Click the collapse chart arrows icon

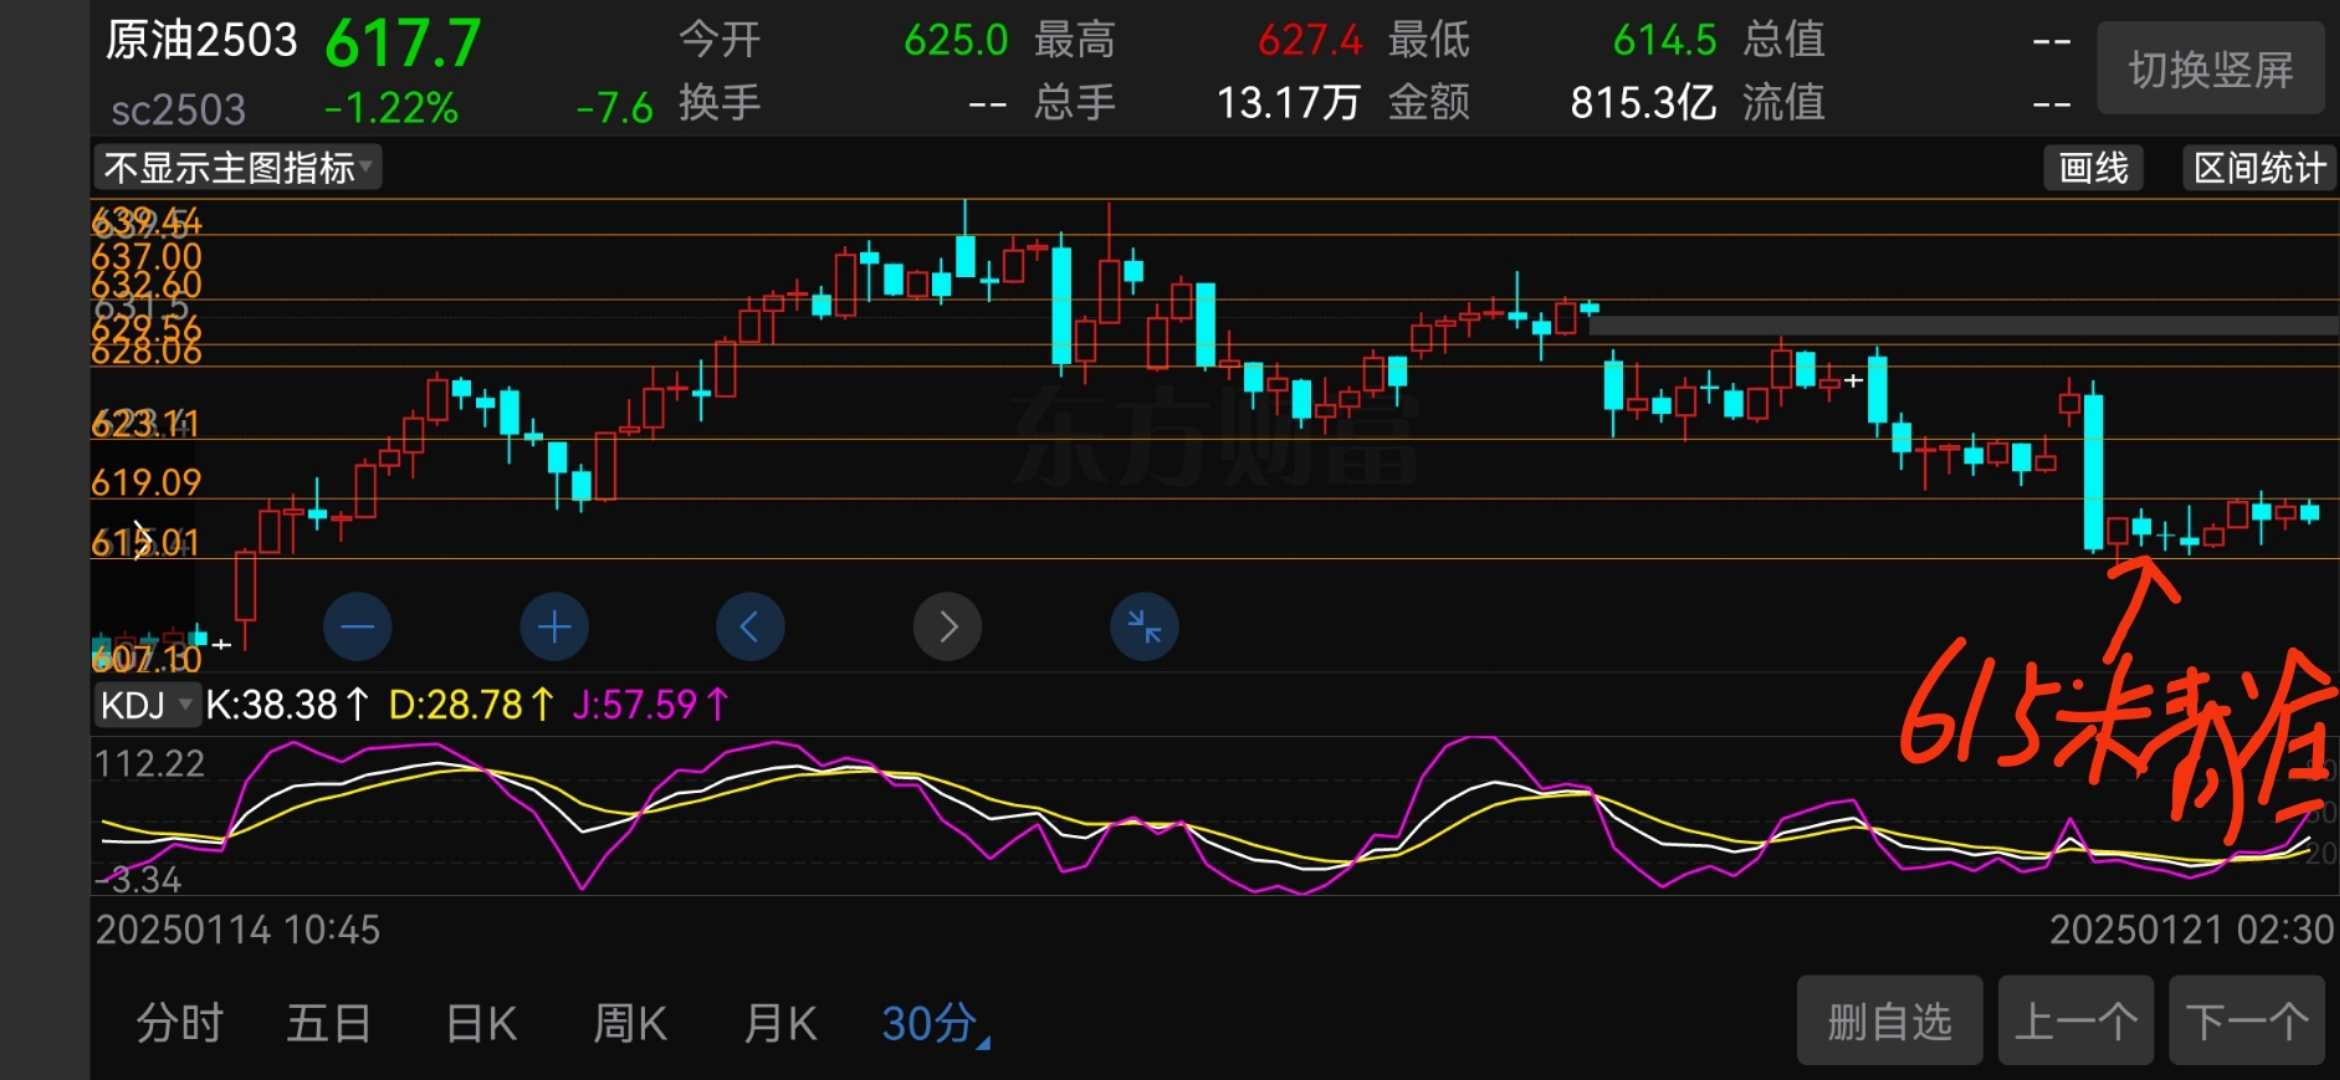tap(1144, 627)
